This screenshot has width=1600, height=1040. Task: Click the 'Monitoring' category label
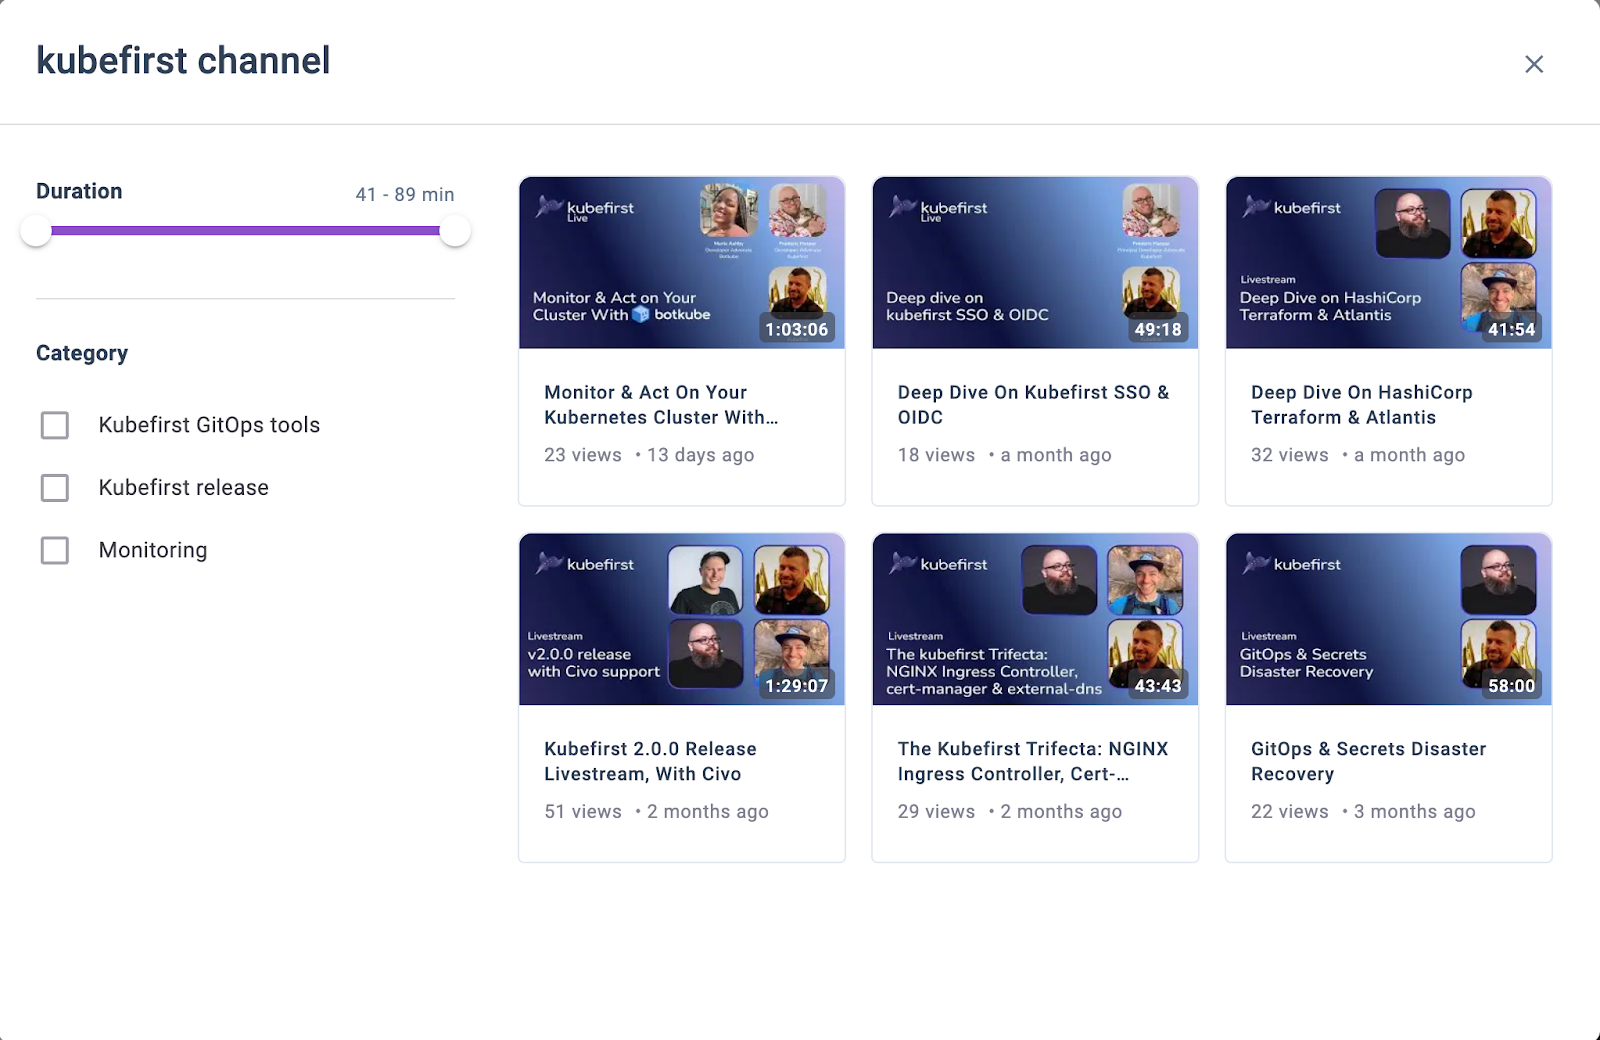(x=153, y=551)
